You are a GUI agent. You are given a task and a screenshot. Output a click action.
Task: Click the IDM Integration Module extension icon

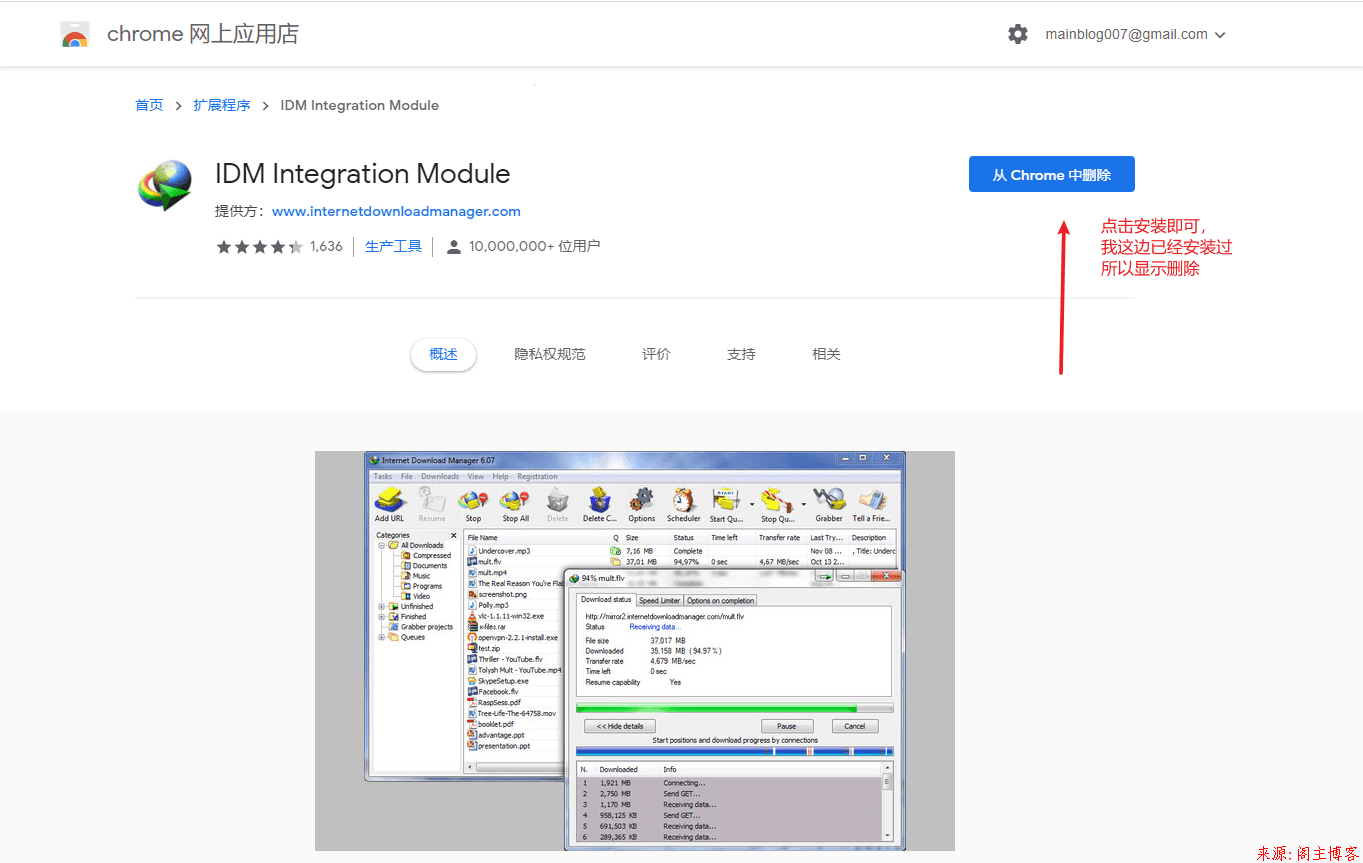pos(165,186)
